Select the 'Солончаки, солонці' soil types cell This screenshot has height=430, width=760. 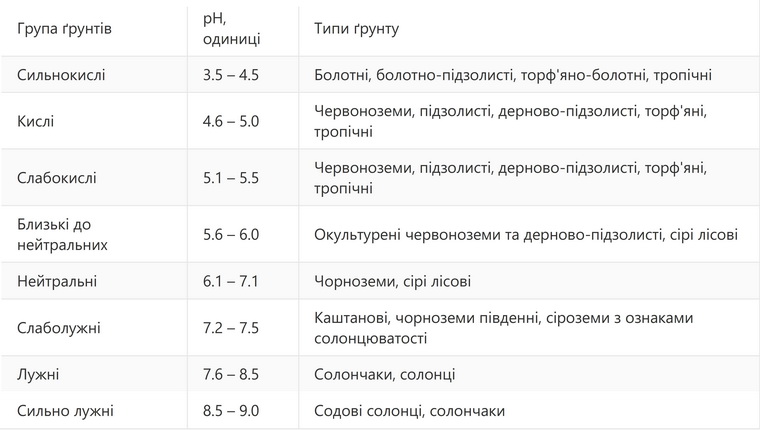tap(384, 374)
